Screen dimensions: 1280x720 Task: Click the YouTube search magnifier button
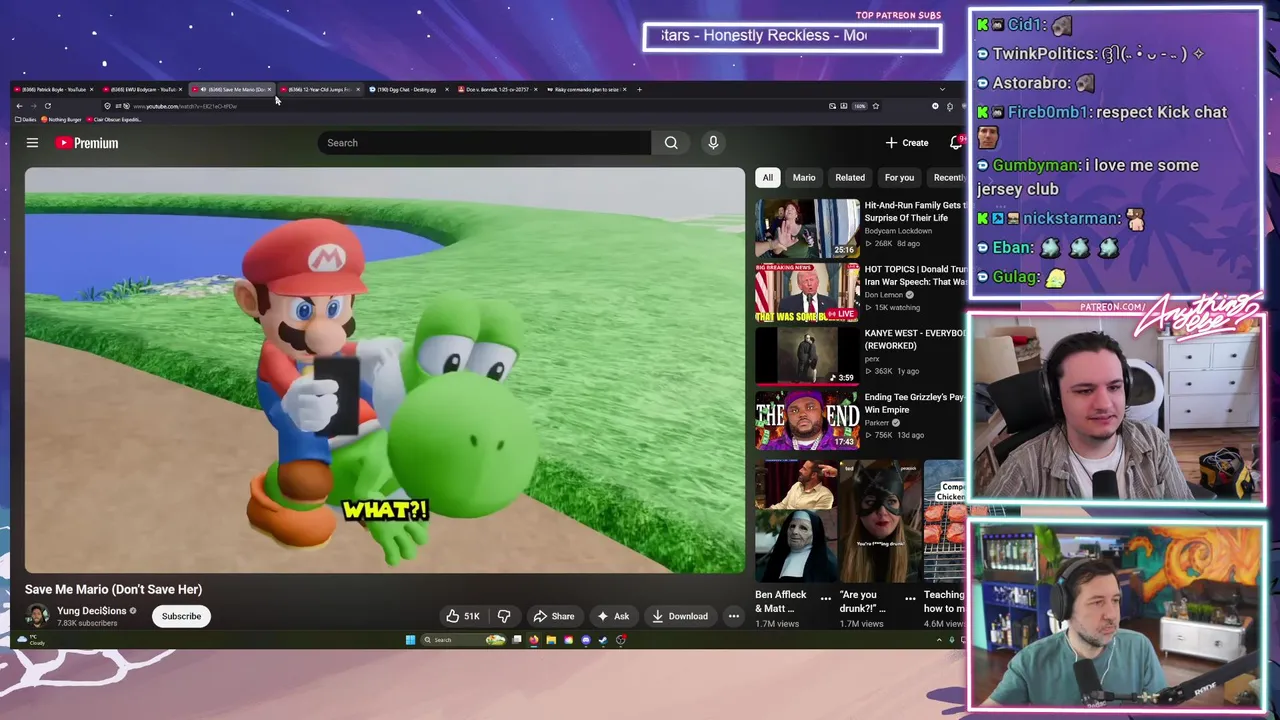tap(671, 143)
